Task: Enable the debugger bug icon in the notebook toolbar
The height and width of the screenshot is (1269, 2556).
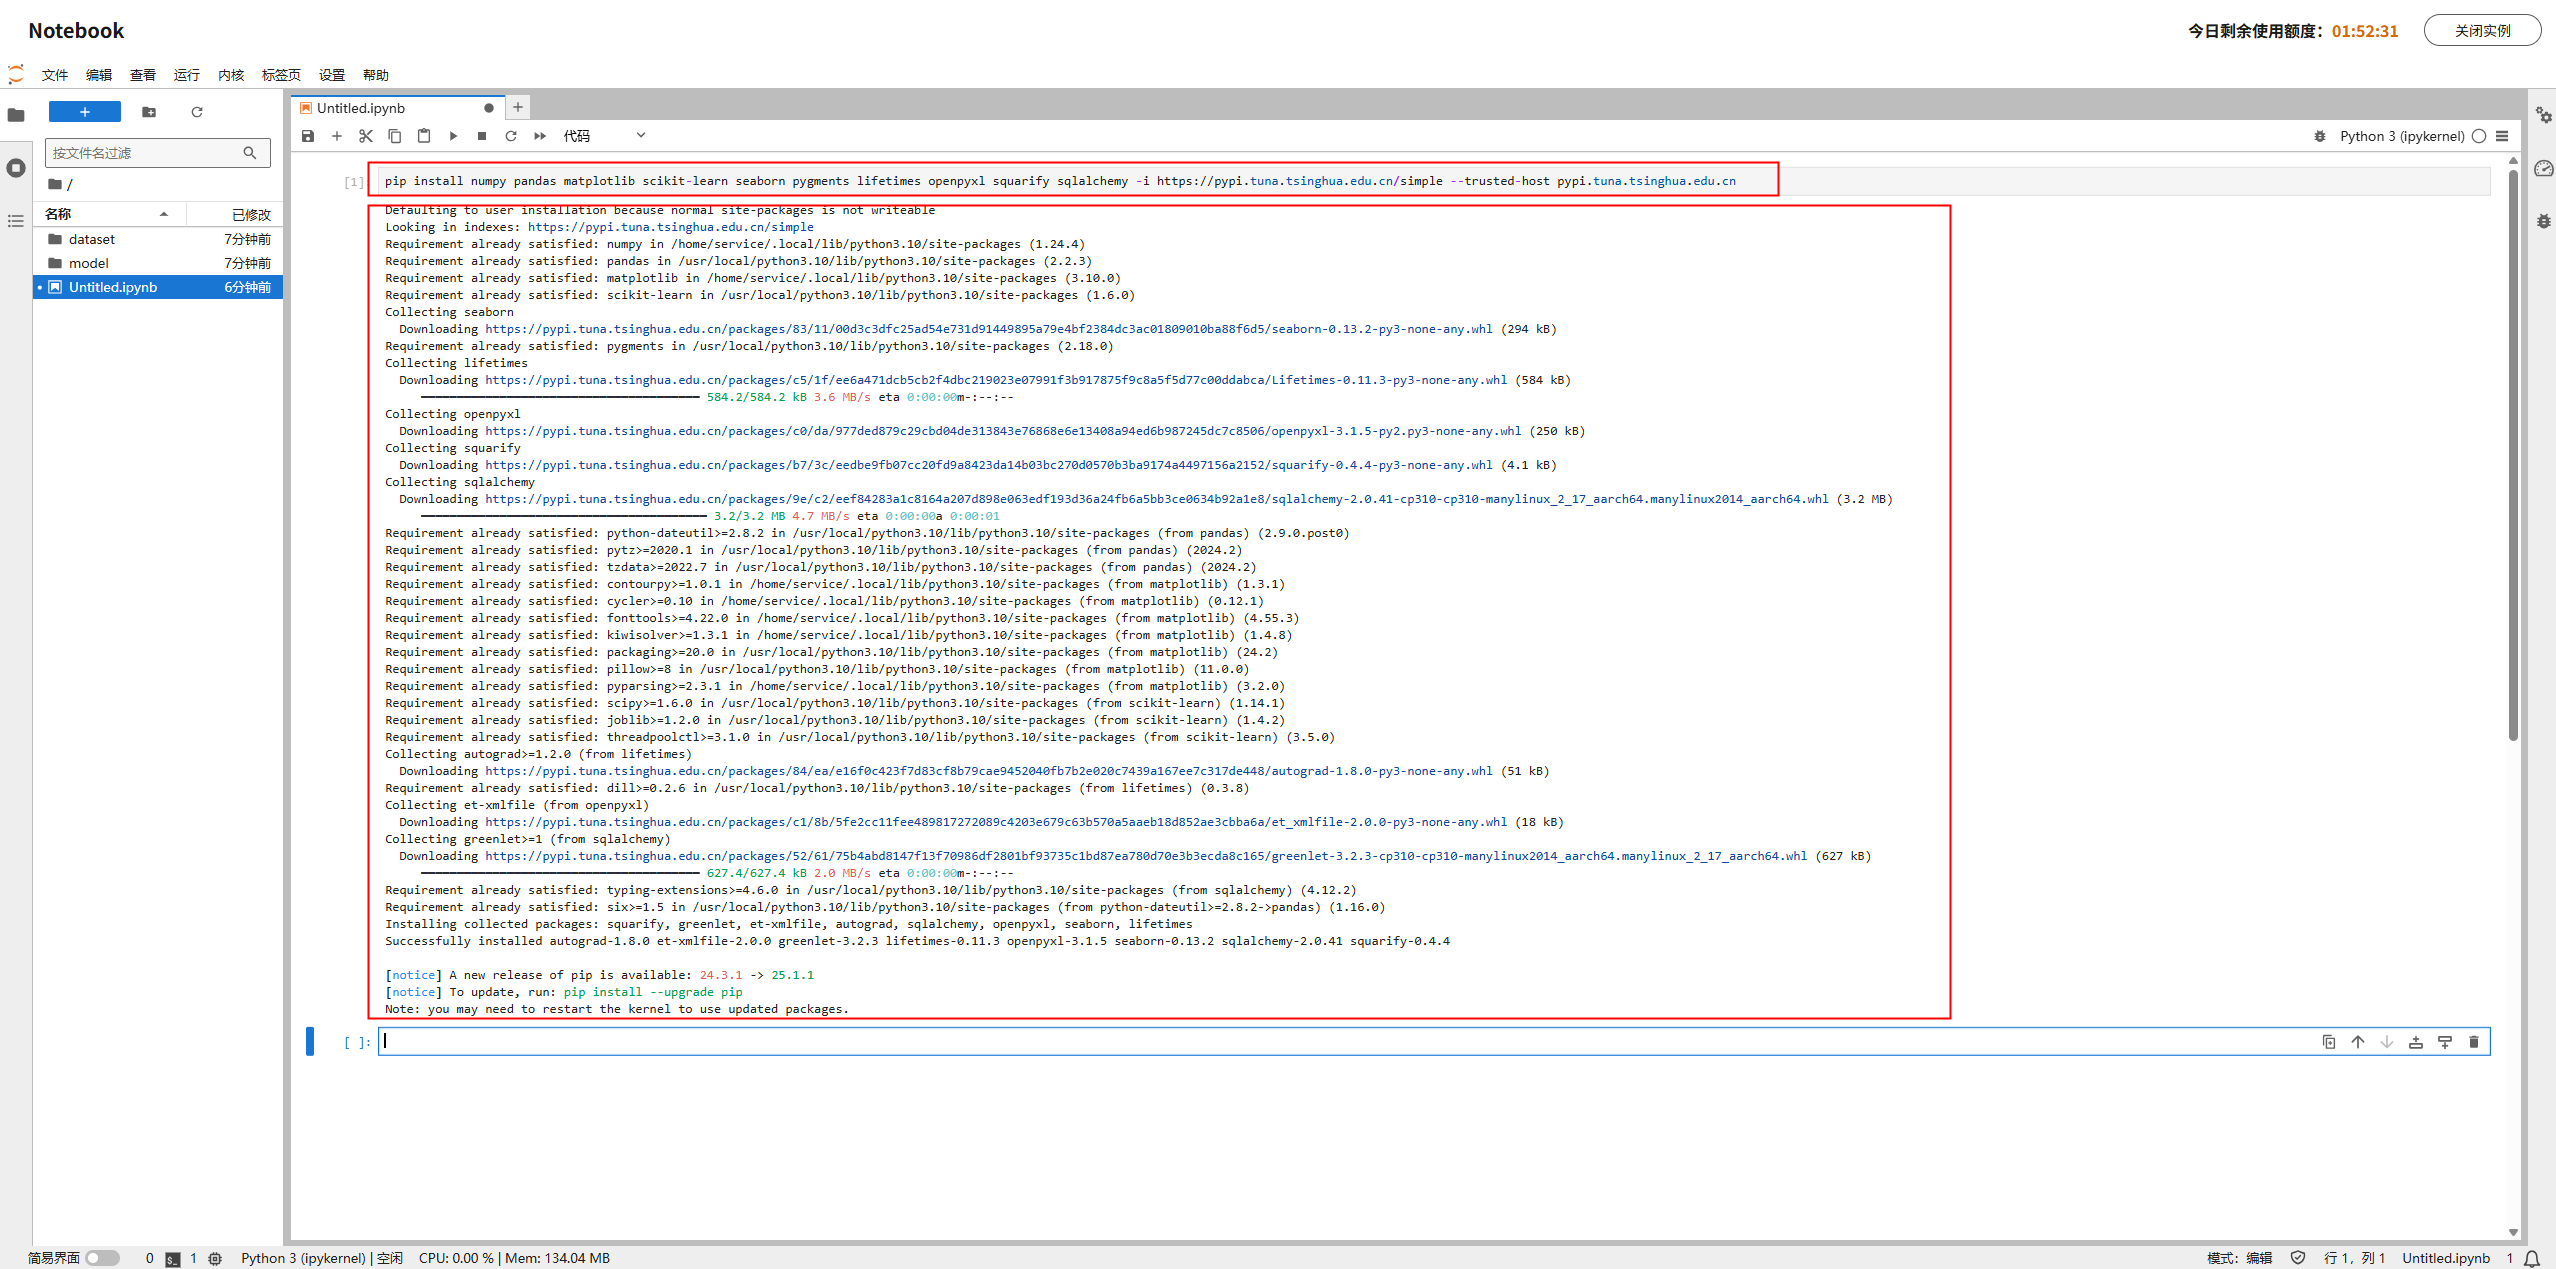Action: click(x=2320, y=136)
